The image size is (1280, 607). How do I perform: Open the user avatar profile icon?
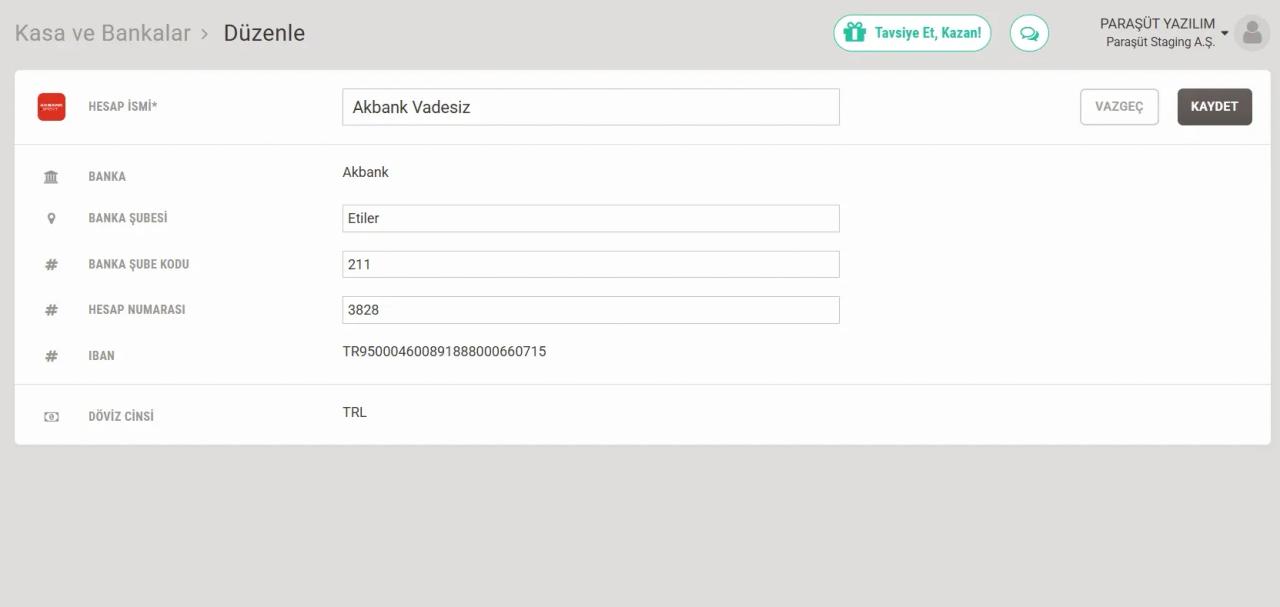1251,33
